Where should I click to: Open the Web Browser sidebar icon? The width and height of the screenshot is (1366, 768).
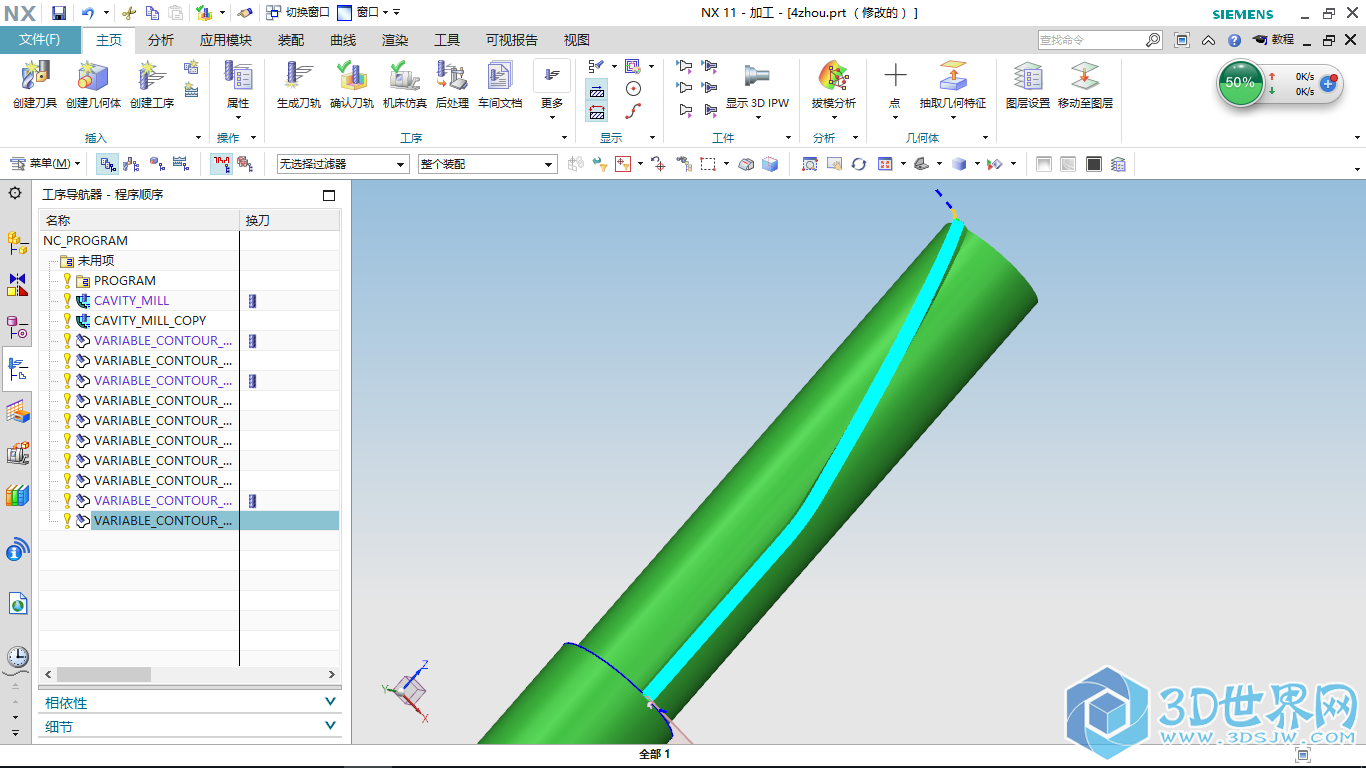17,603
